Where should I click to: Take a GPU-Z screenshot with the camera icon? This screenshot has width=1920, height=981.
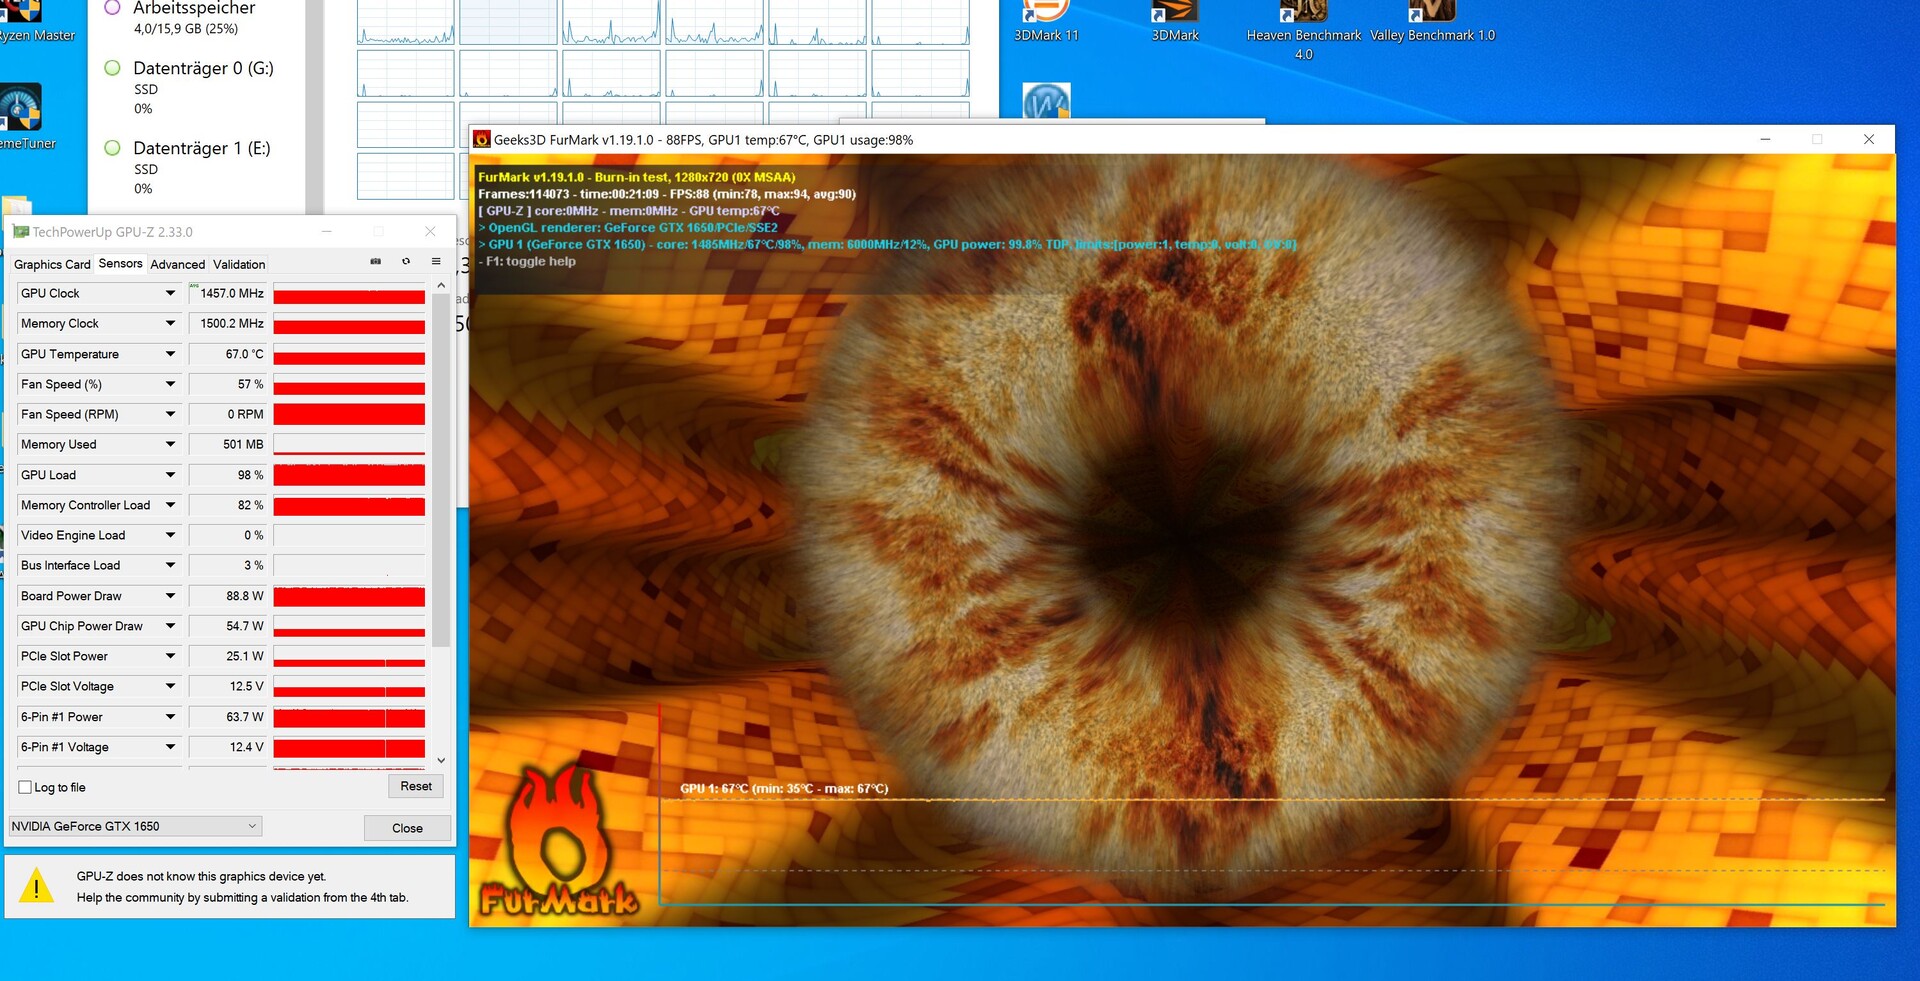[x=376, y=261]
